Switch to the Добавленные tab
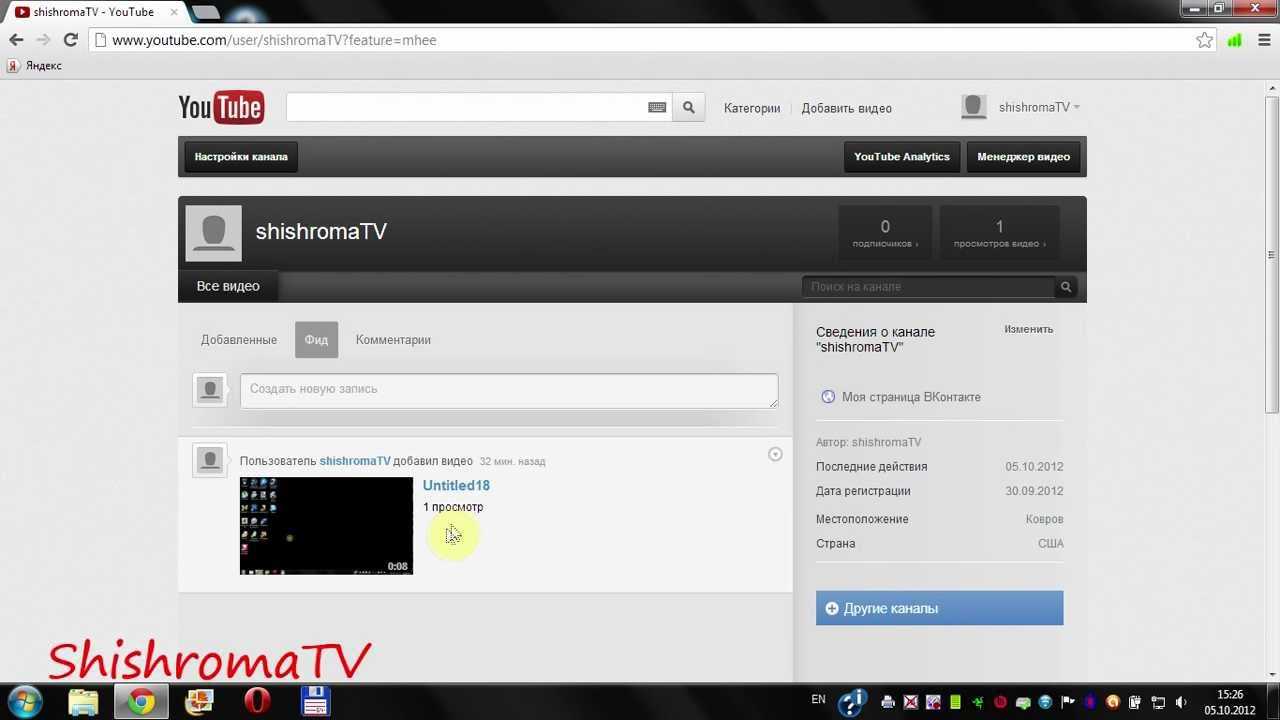 pyautogui.click(x=239, y=340)
